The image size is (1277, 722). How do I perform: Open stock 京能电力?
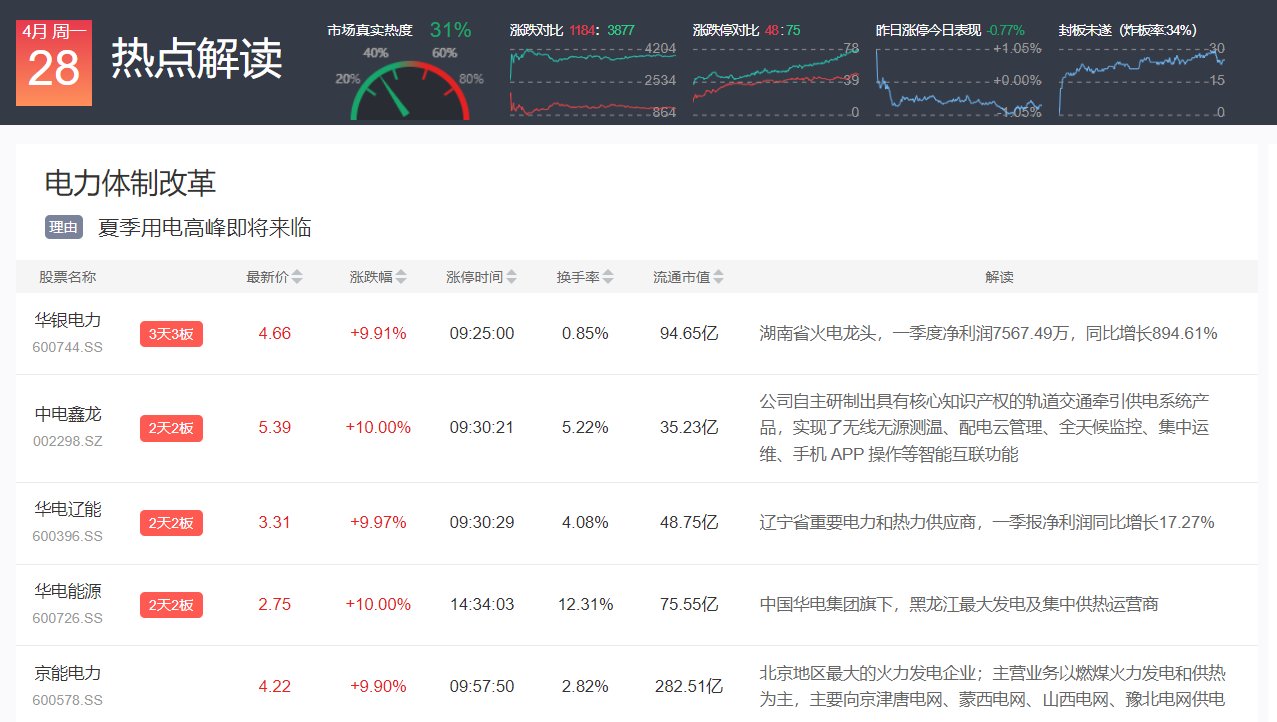[68, 673]
